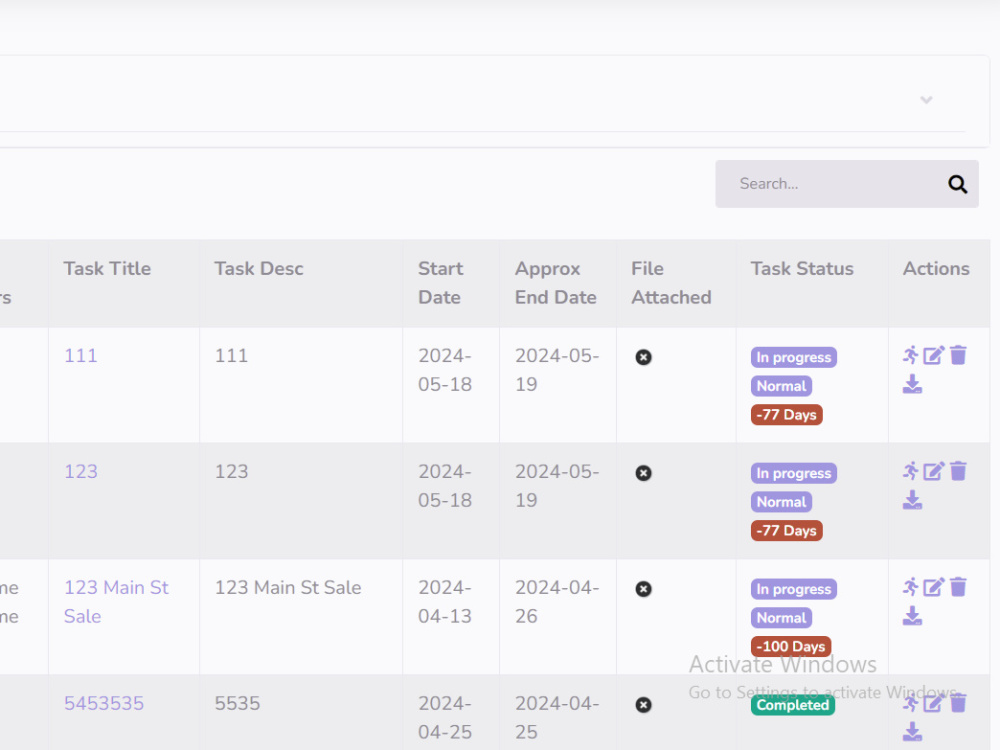
Task: Open the "5453535" task link
Action: click(104, 703)
